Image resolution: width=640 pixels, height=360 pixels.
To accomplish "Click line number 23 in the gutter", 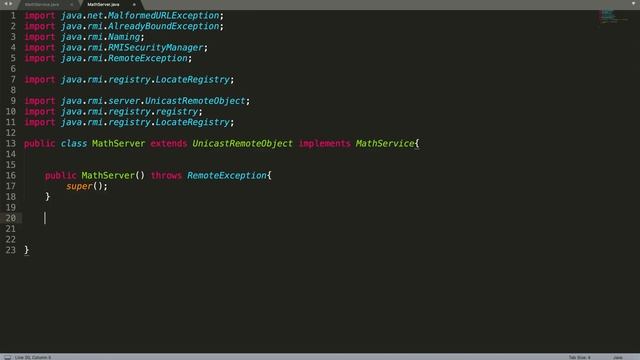I will [11, 250].
